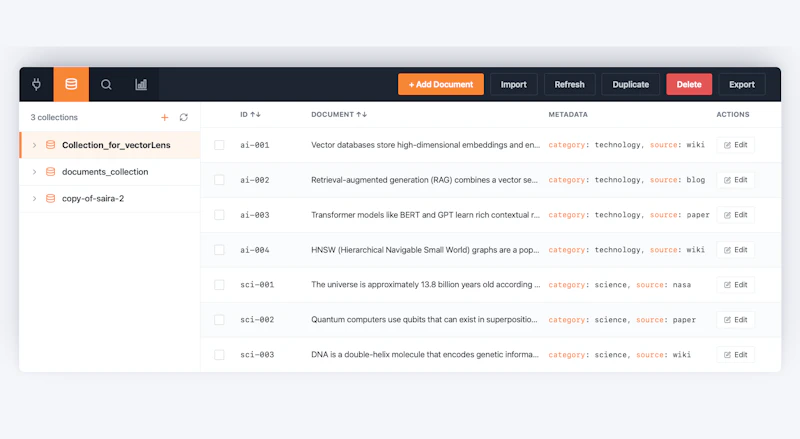The width and height of the screenshot is (800, 439).
Task: Click document text 'DNA is a double-helix molecule...'
Action: (425, 355)
